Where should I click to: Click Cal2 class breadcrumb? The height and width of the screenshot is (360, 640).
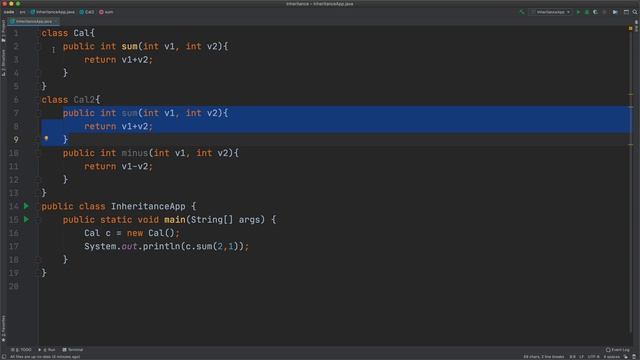[x=87, y=12]
